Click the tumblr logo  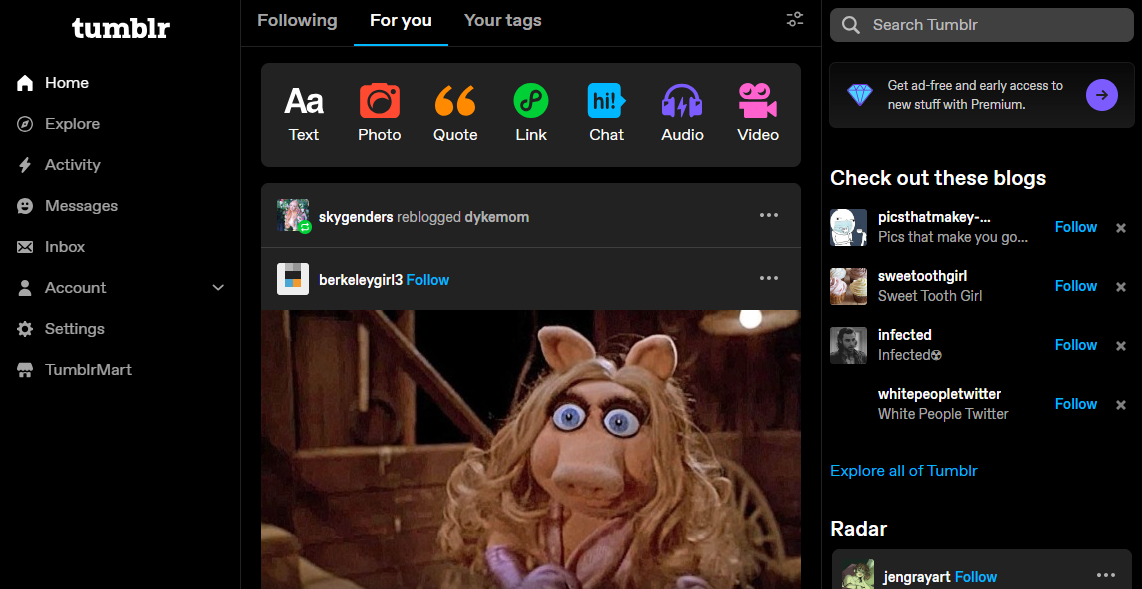point(120,28)
